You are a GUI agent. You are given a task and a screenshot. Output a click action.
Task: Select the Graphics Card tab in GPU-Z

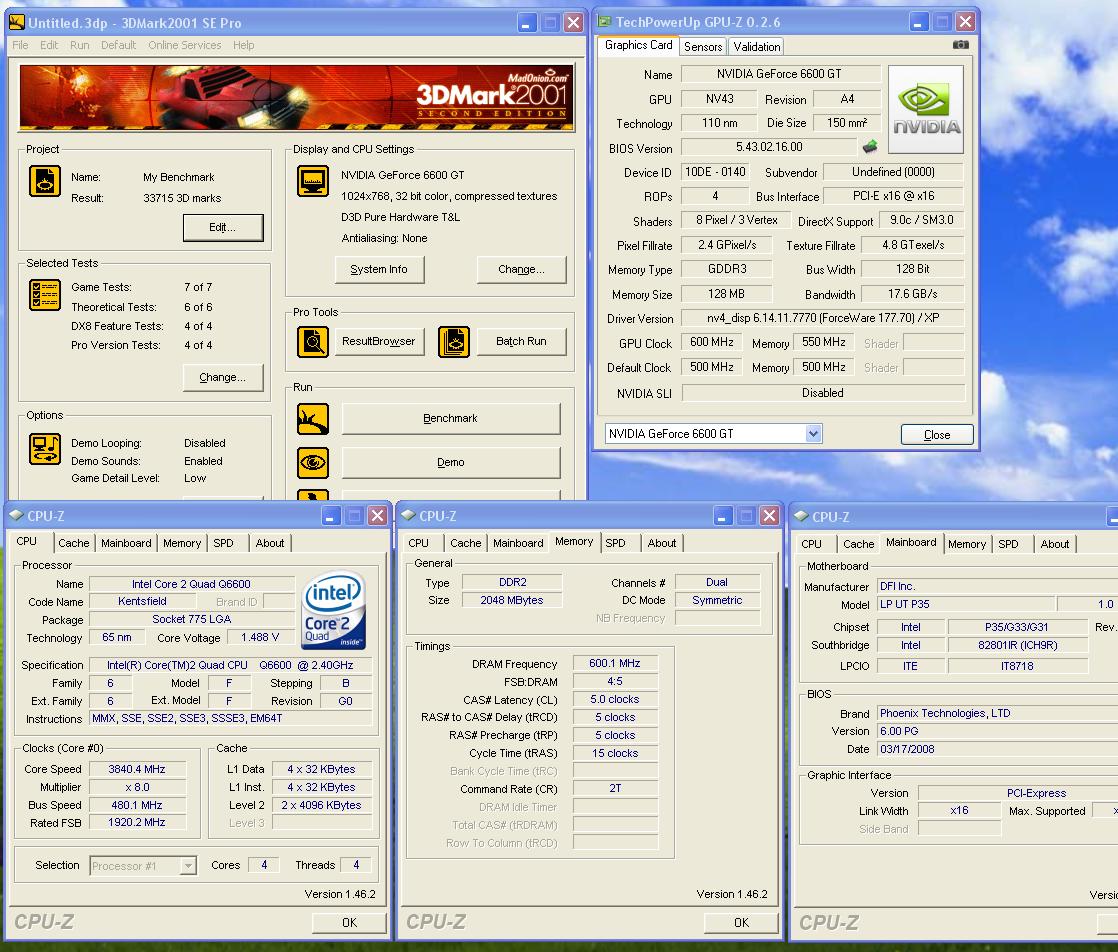[x=638, y=45]
